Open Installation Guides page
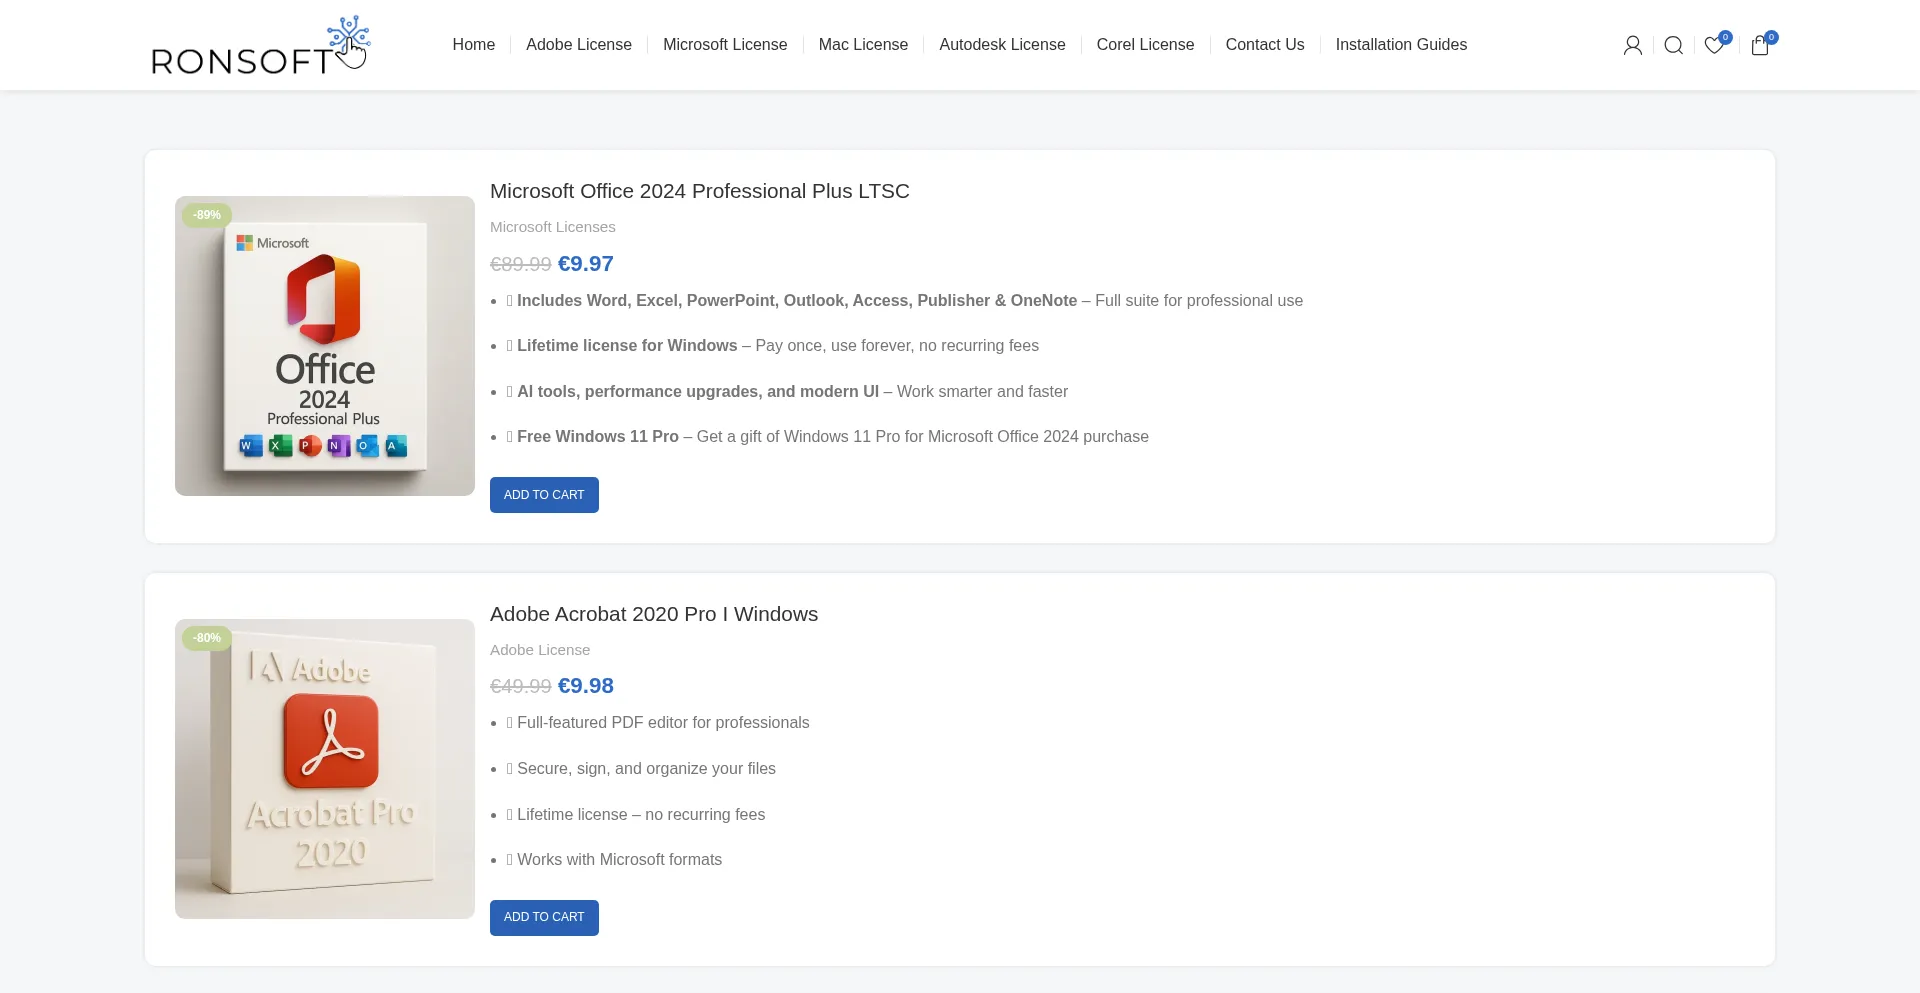The image size is (1920, 993). tap(1401, 44)
